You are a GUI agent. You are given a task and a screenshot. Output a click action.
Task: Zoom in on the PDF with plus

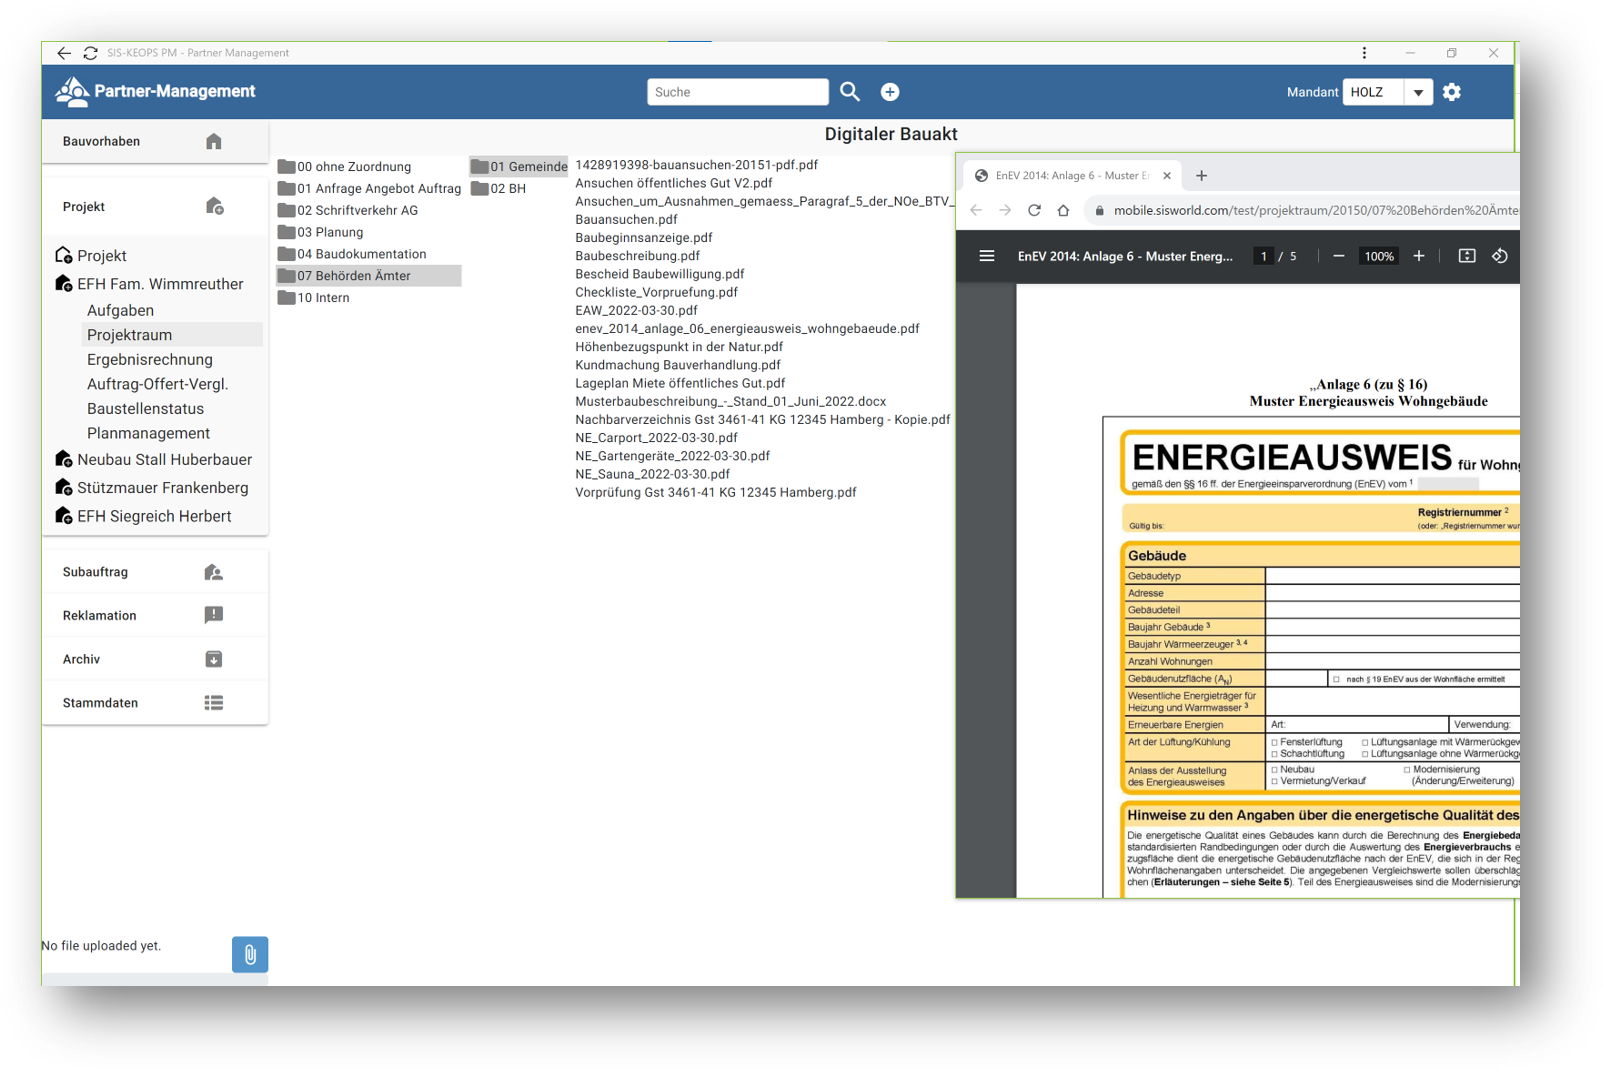(x=1418, y=256)
